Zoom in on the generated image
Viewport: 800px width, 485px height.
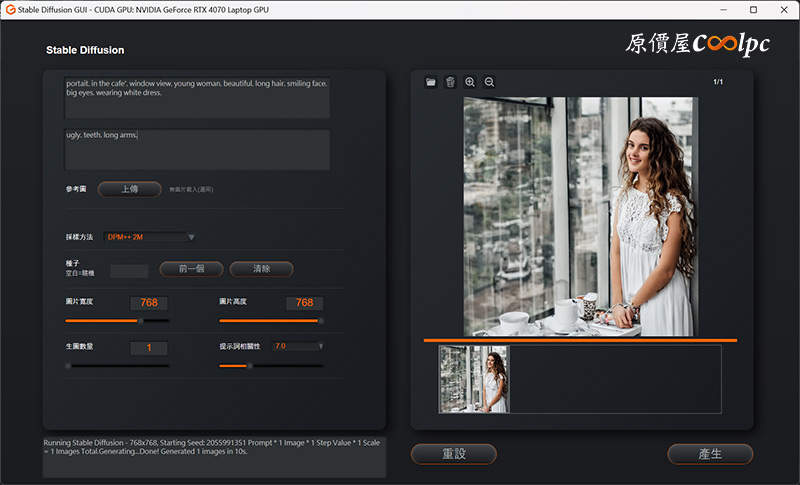(x=470, y=82)
